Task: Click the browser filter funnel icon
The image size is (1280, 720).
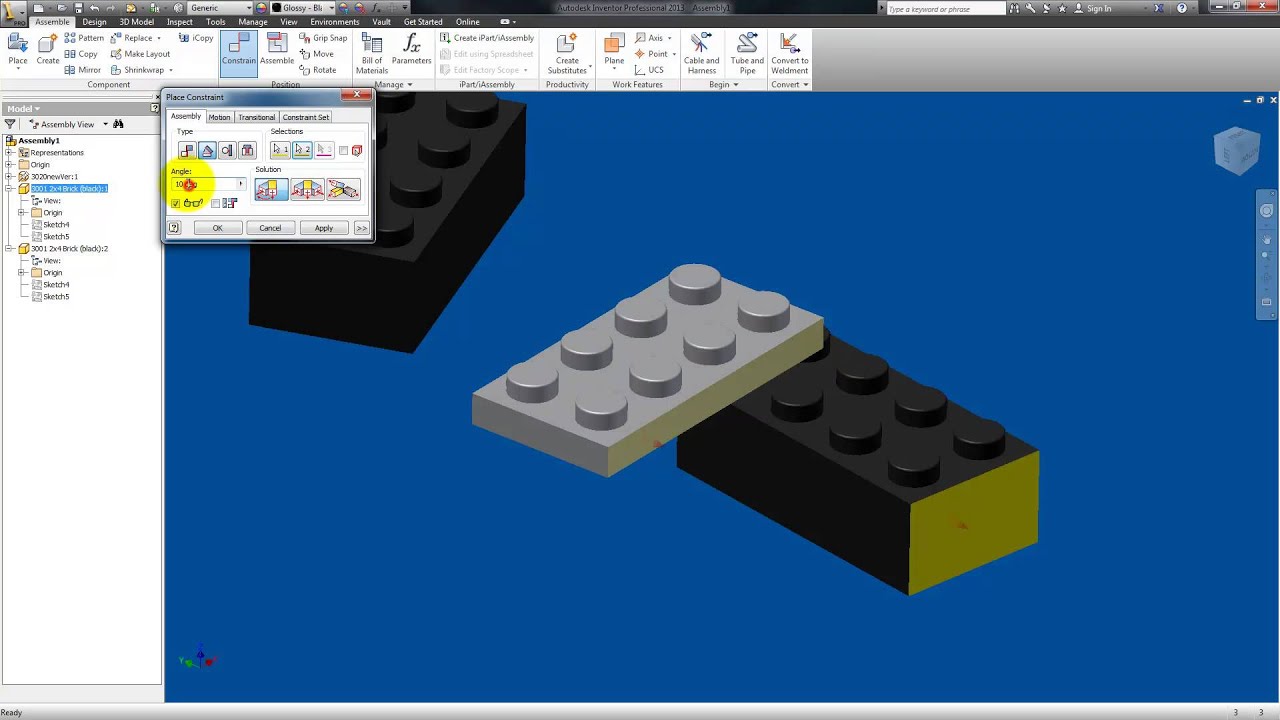Action: tap(10, 124)
